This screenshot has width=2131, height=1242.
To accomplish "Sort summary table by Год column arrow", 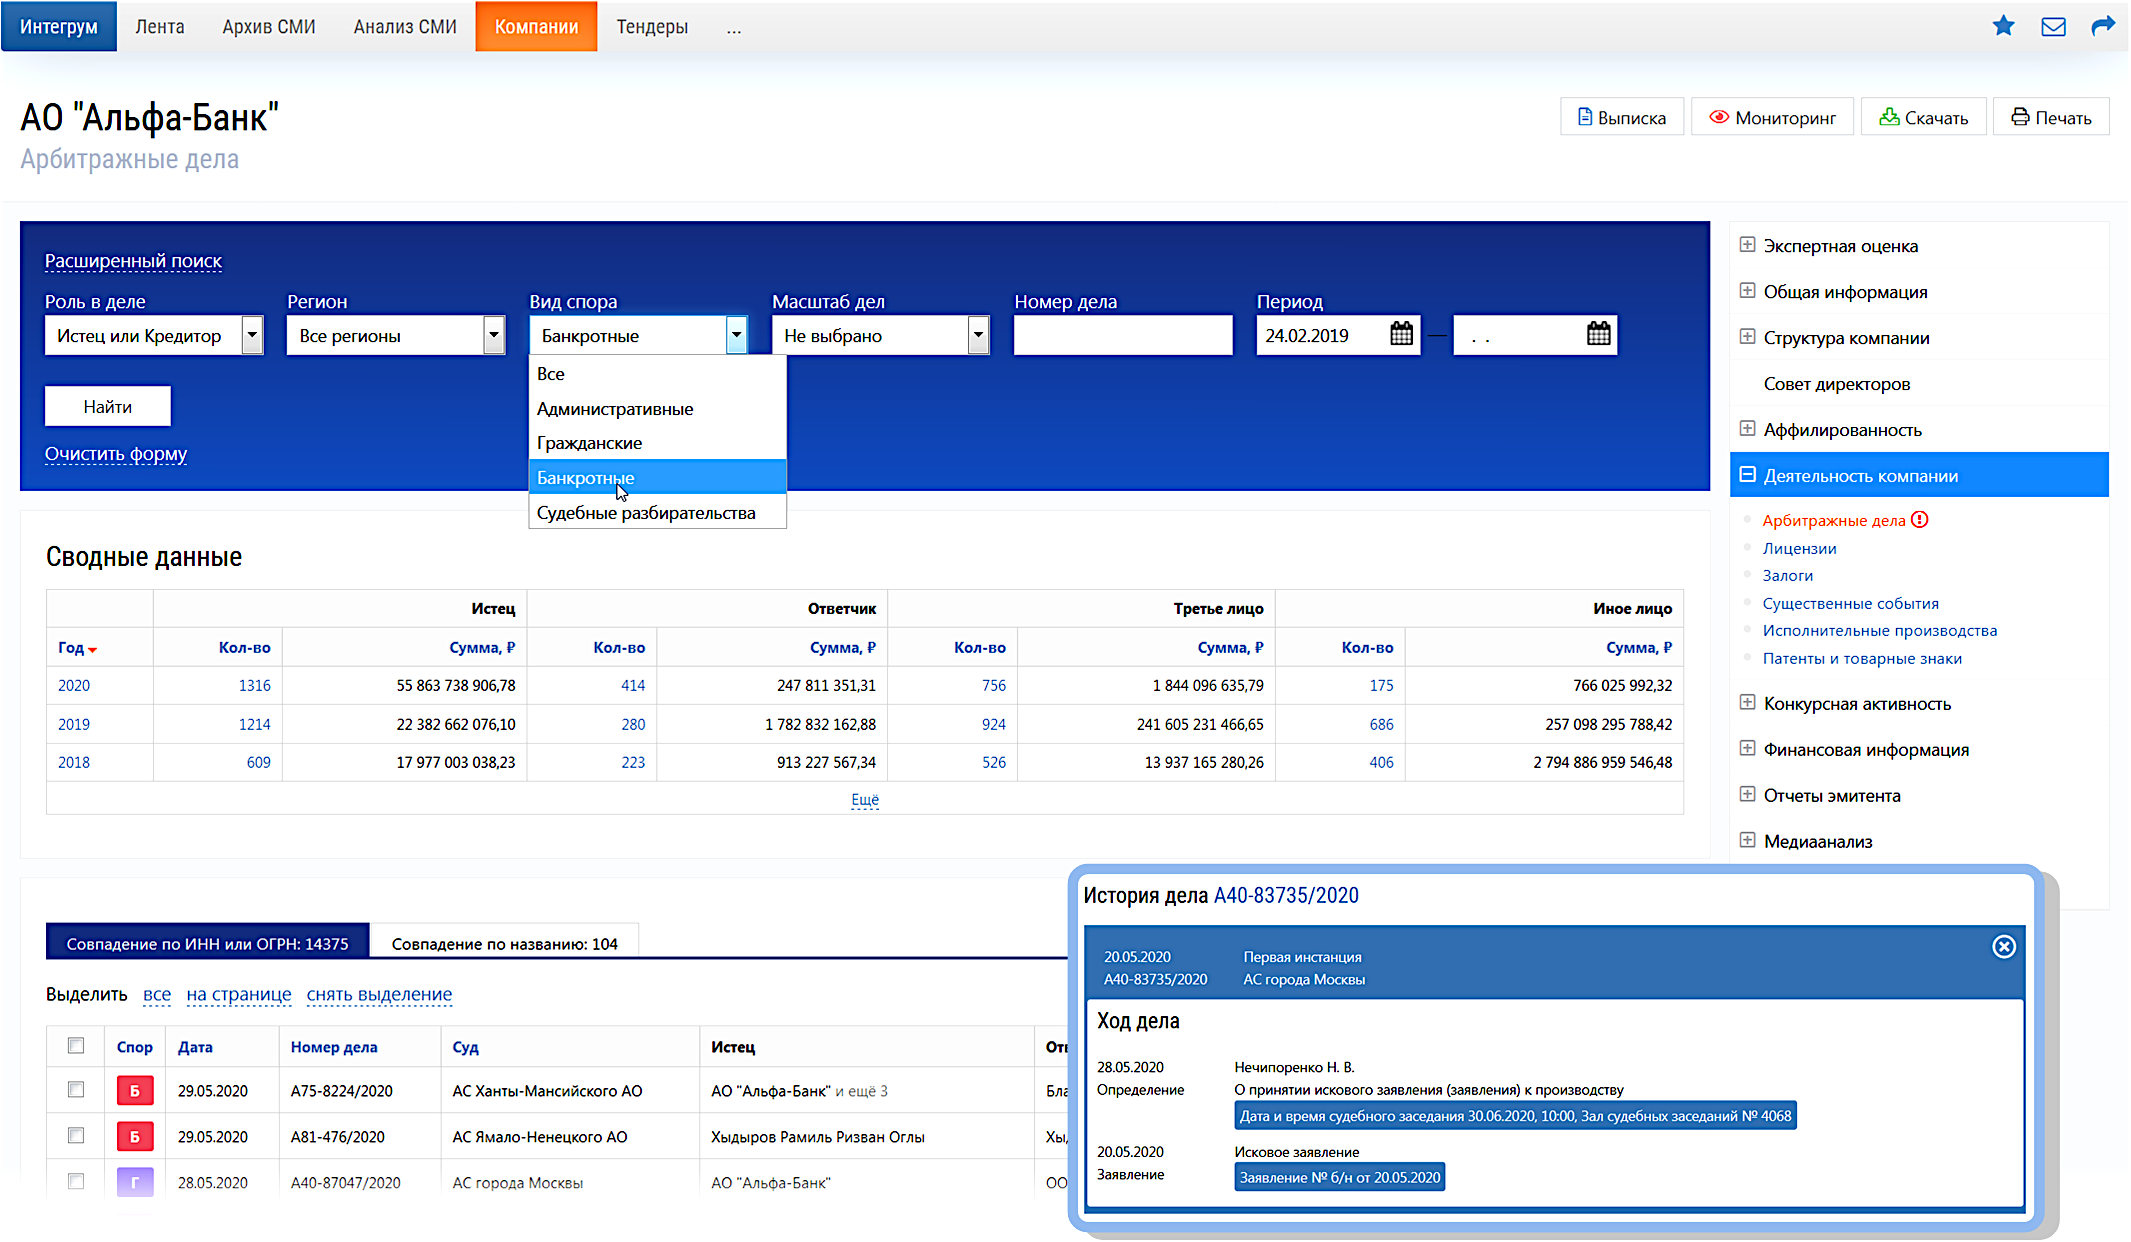I will (93, 649).
